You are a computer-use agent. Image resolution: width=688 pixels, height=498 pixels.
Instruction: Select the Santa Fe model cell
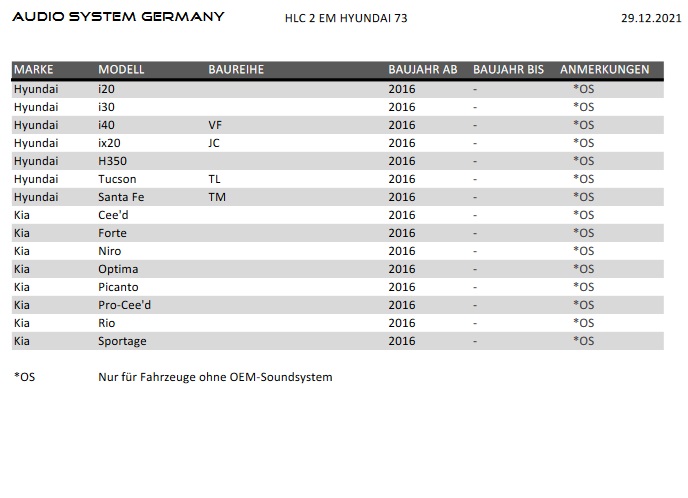pyautogui.click(x=121, y=197)
